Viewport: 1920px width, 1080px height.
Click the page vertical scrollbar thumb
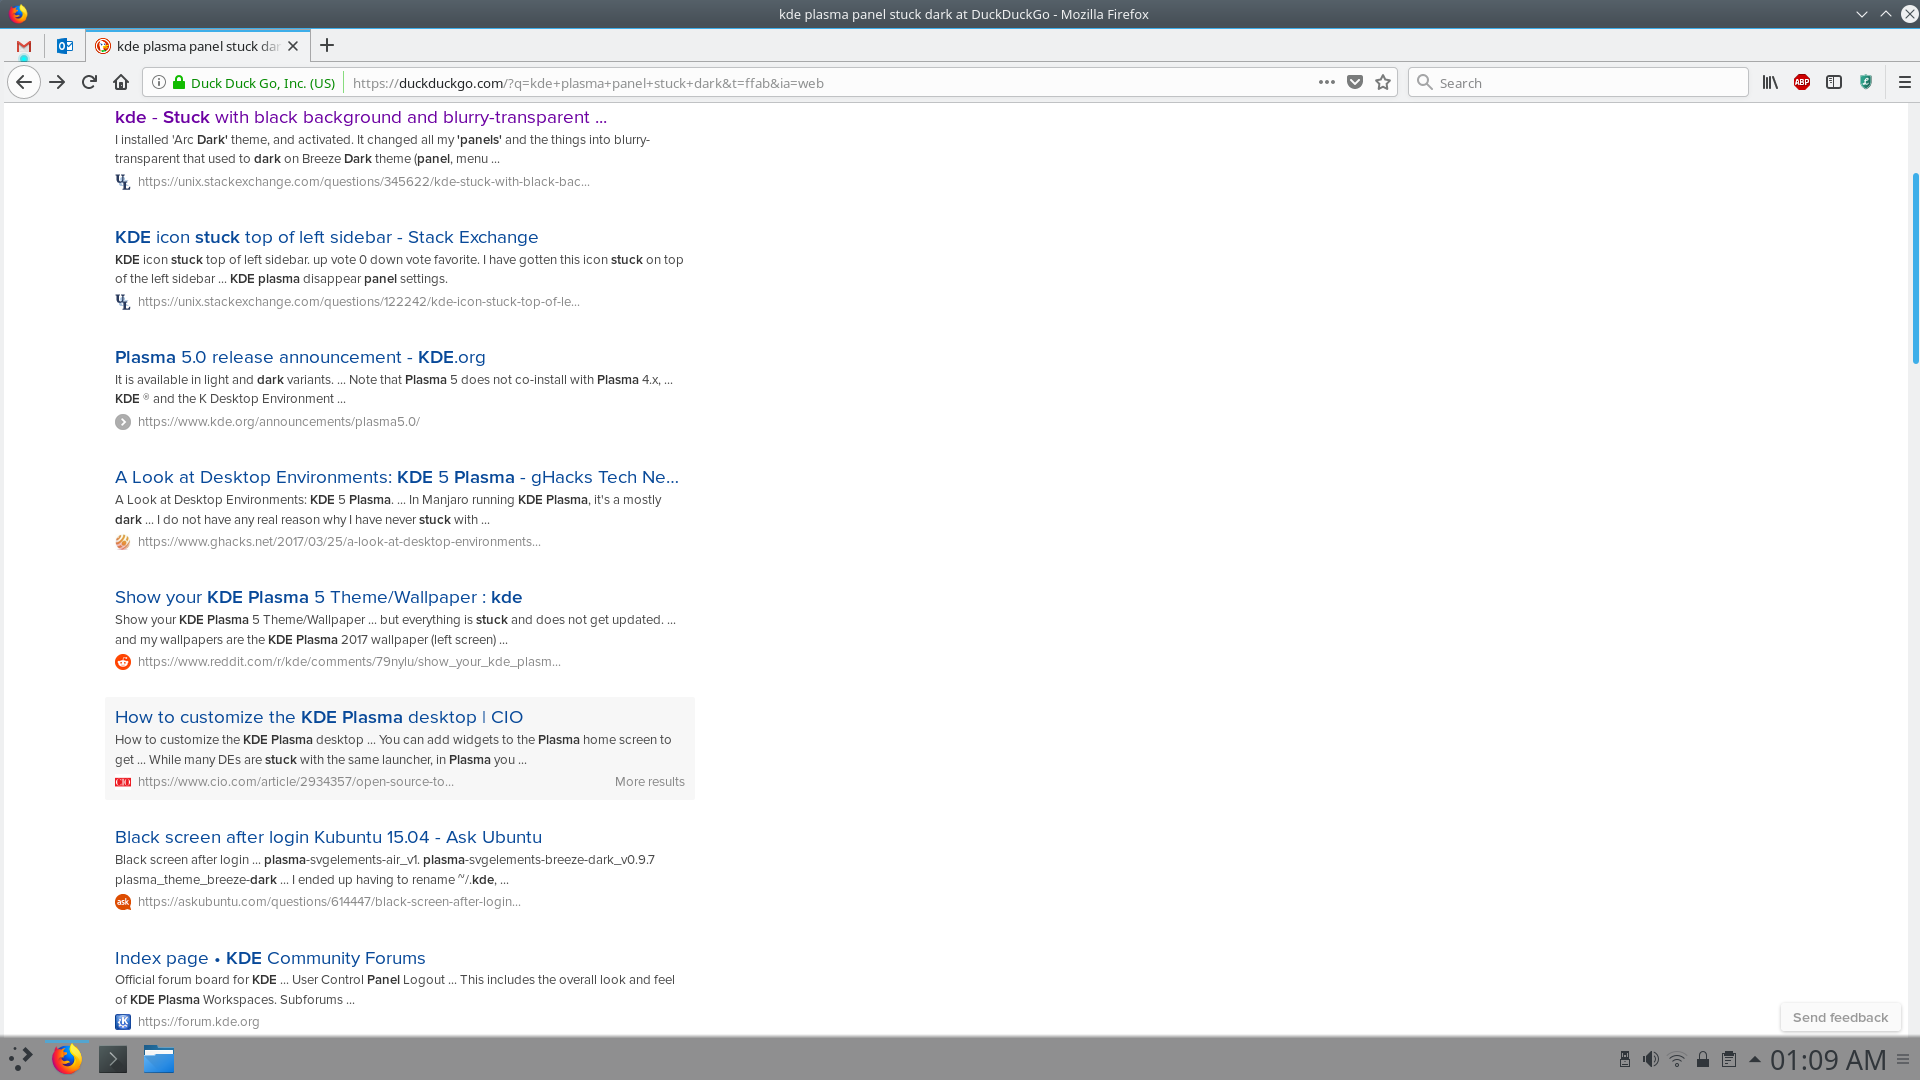tap(1915, 268)
